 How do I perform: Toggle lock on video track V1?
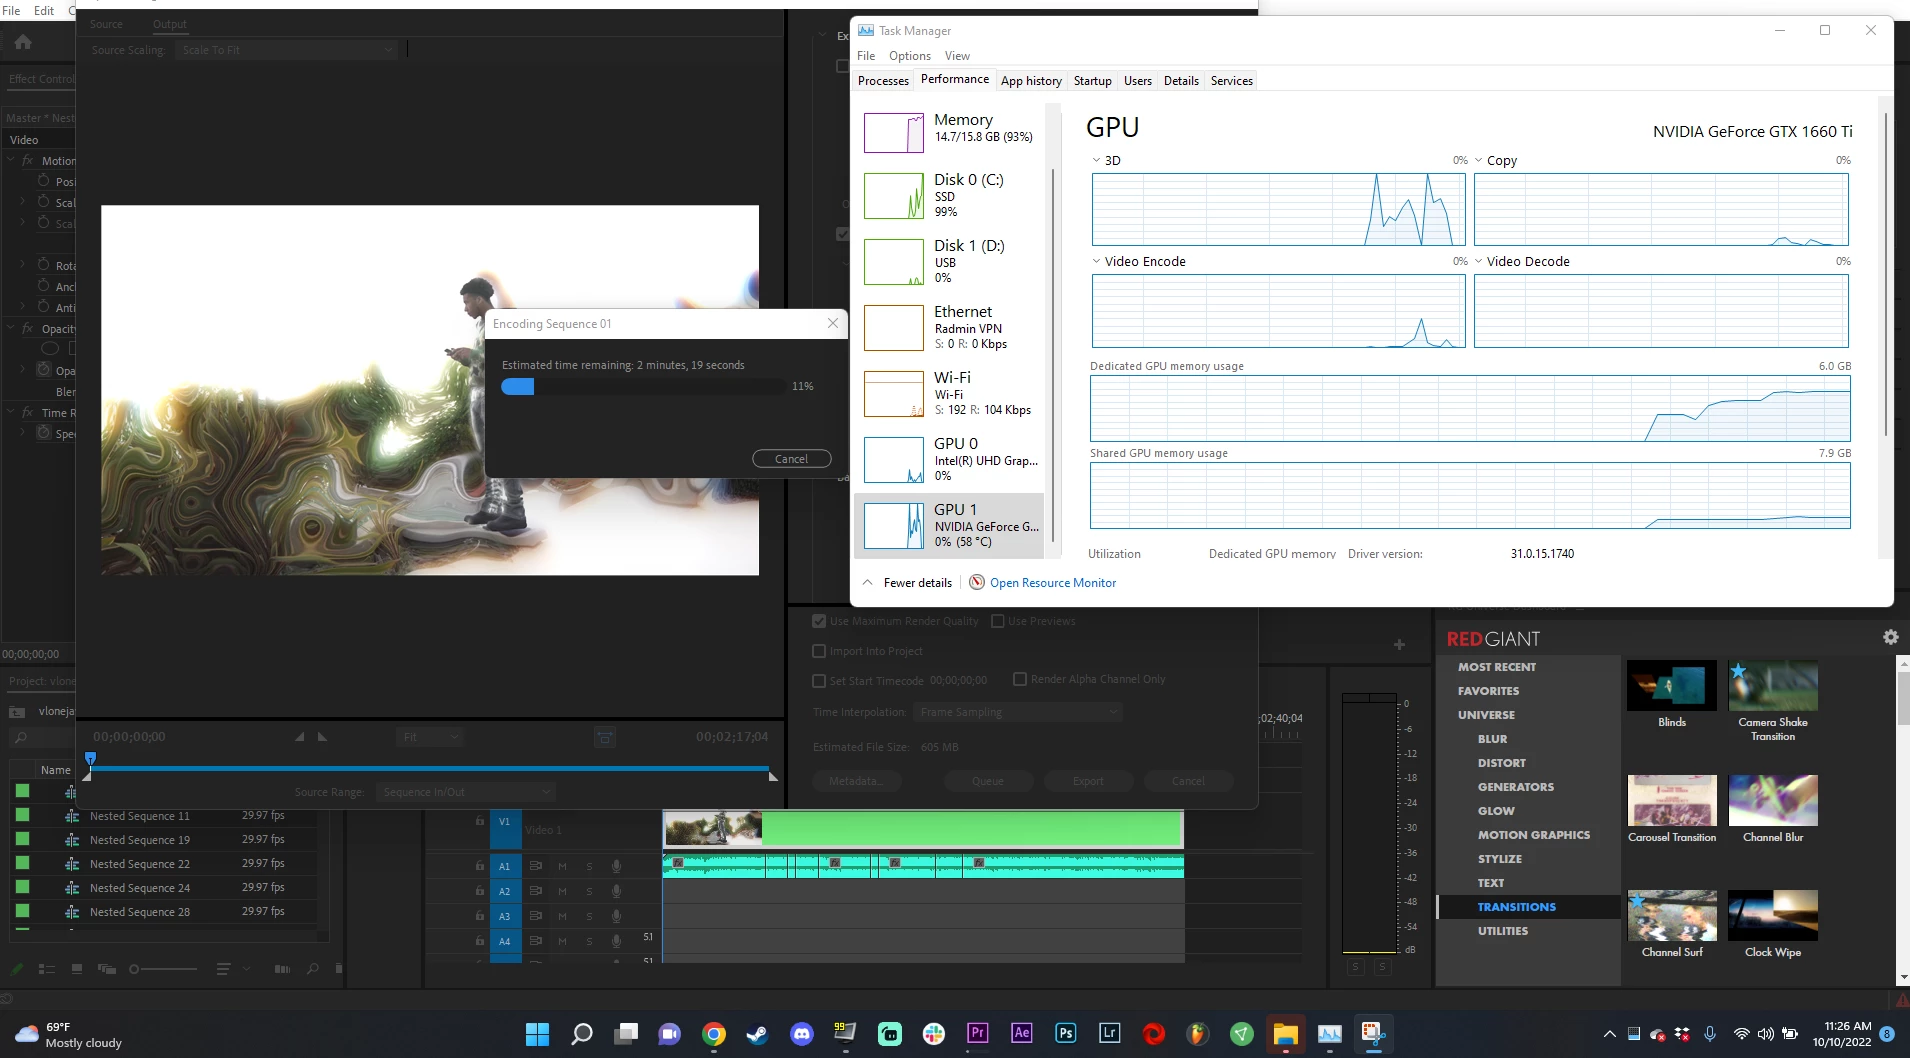point(480,821)
